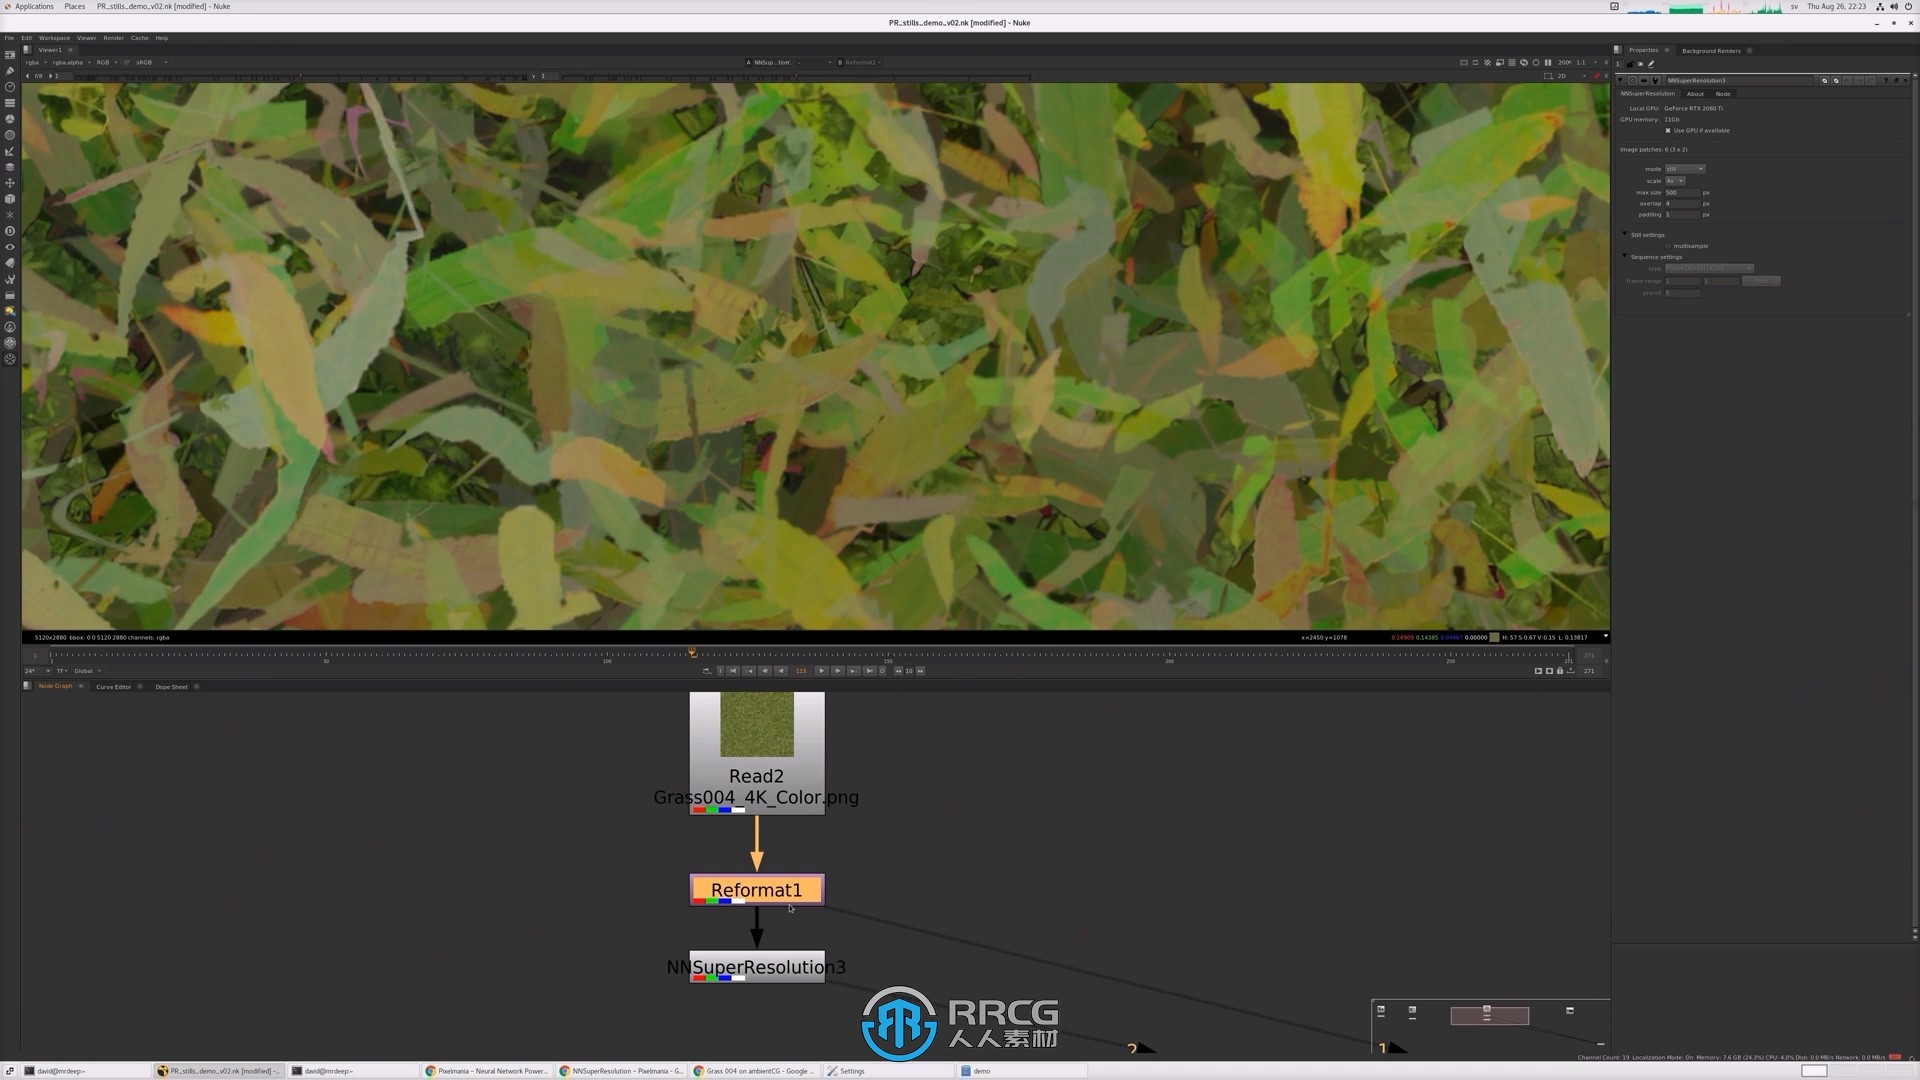Viewport: 1920px width, 1080px height.
Task: Open the Filter nodes toolbar icon
Action: coord(10,135)
